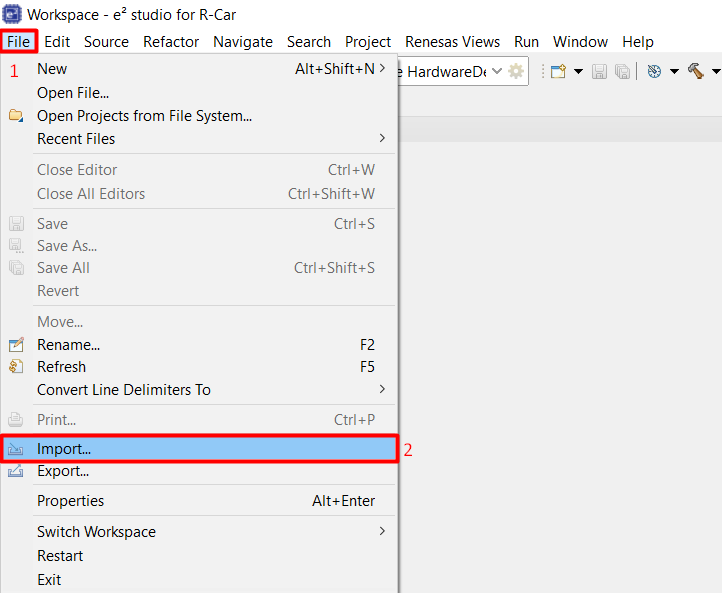Click the build configuration toolbar icon

point(654,71)
